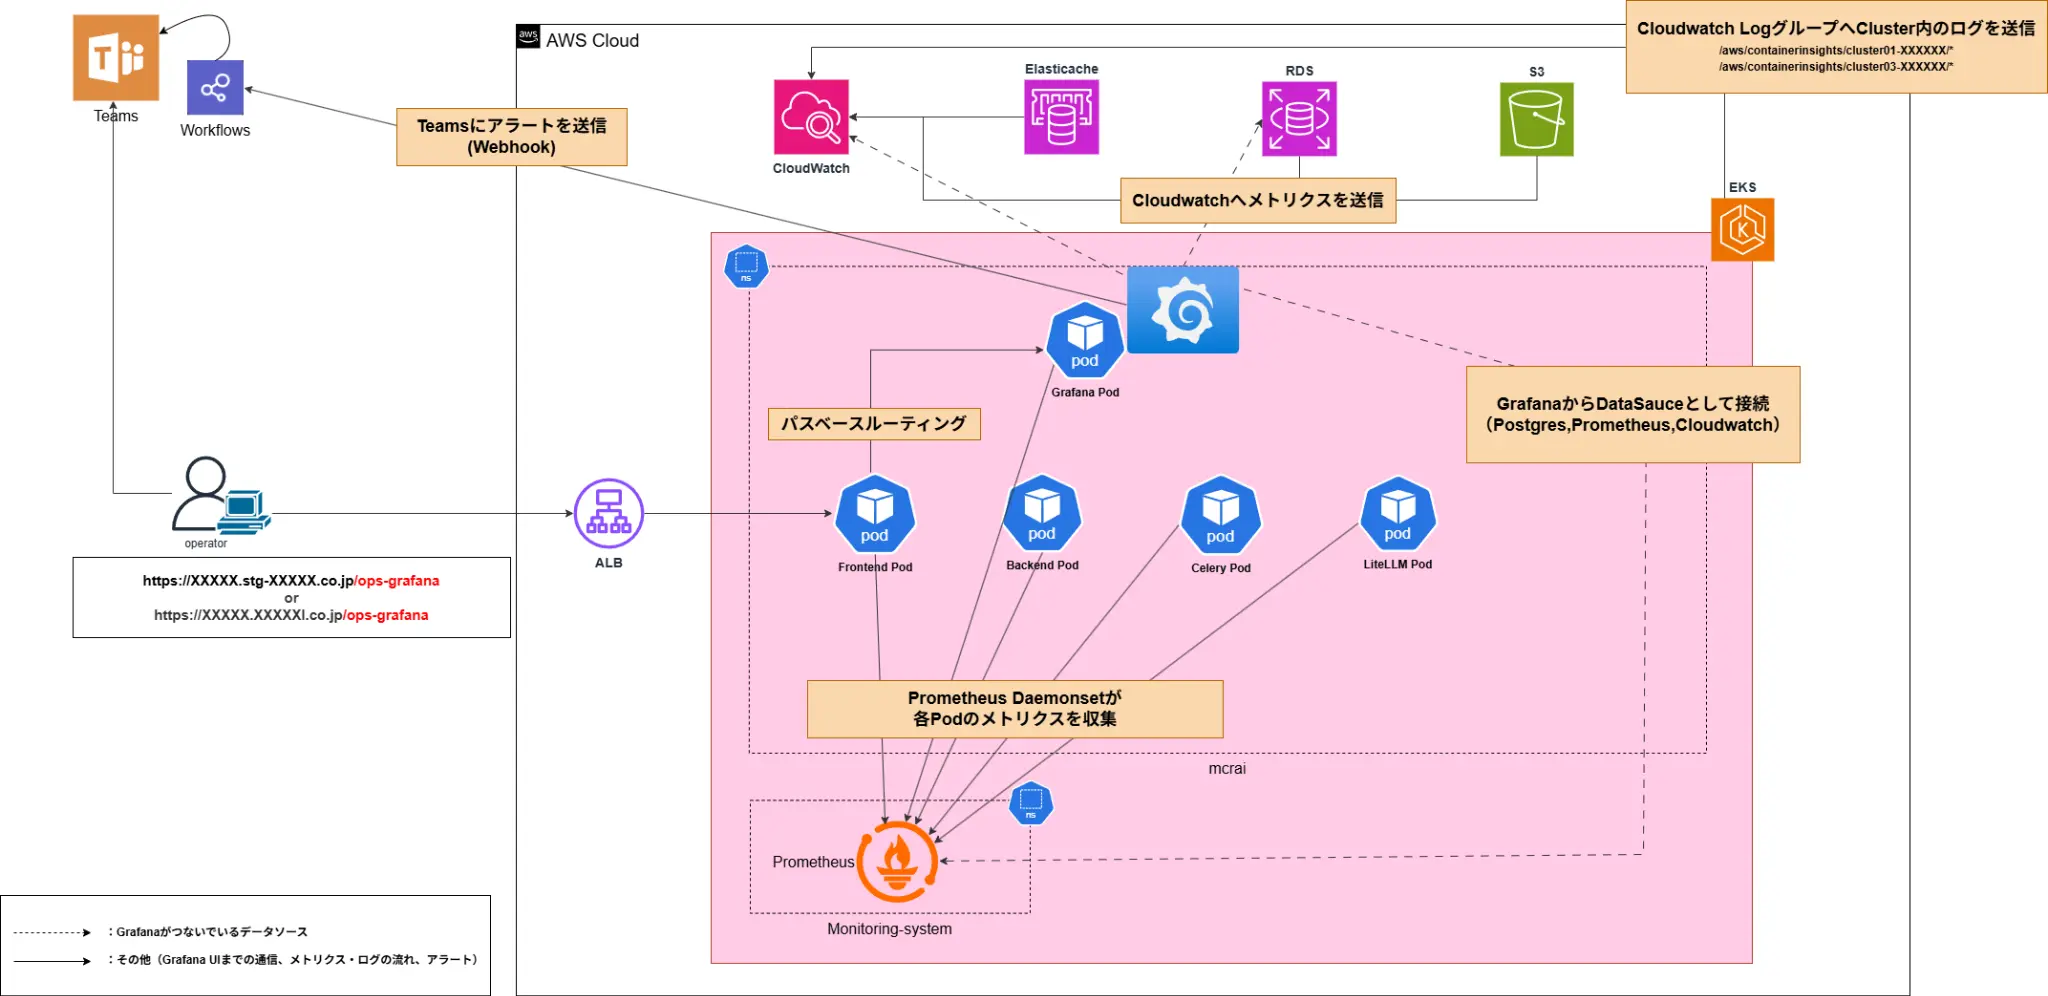Select the CloudWatch service icon
The height and width of the screenshot is (996, 2048).
coord(810,116)
